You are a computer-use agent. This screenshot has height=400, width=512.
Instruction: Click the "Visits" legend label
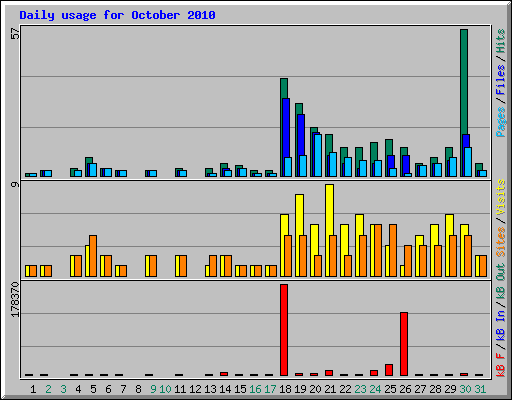(500, 198)
